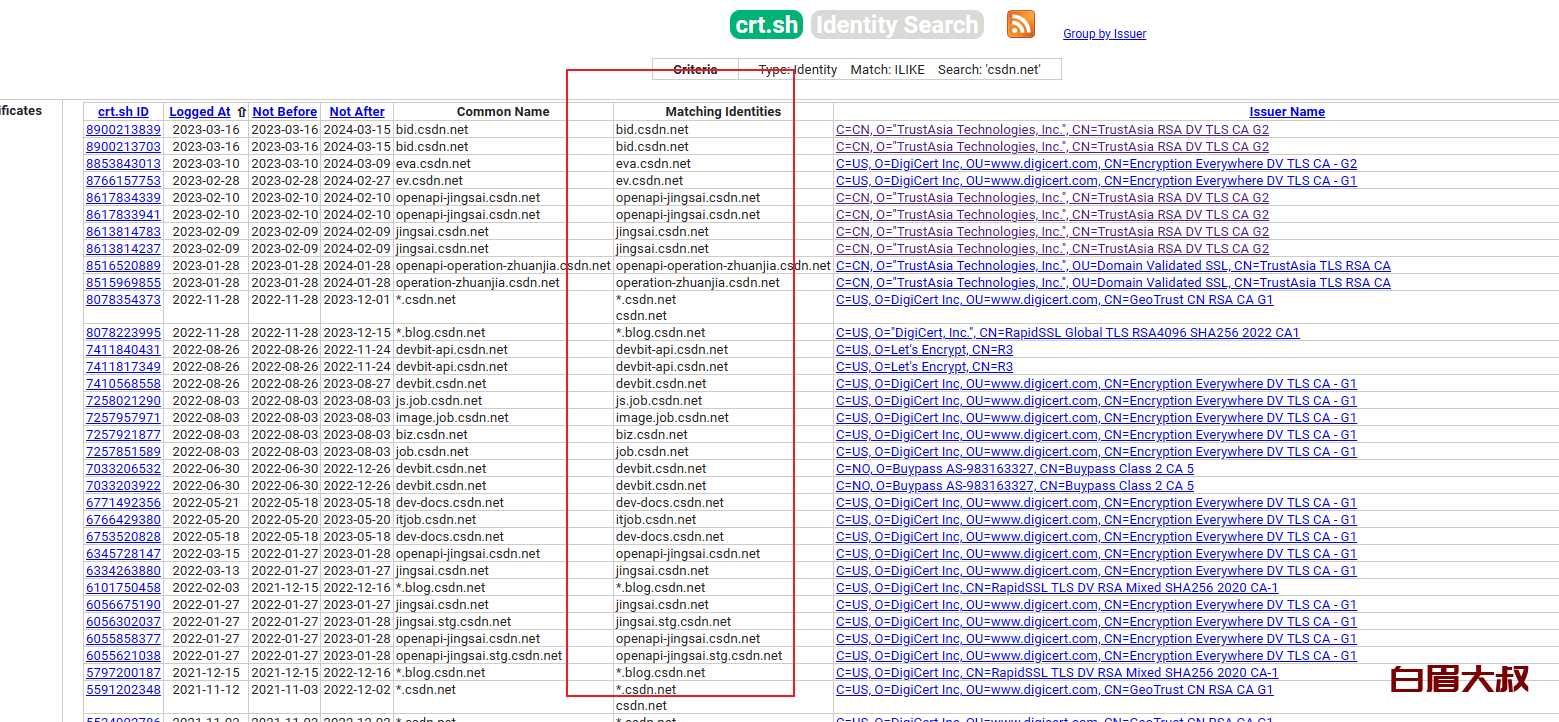Open certificate ID 7033203922
Viewport: 1559px width, 722px height.
[123, 486]
